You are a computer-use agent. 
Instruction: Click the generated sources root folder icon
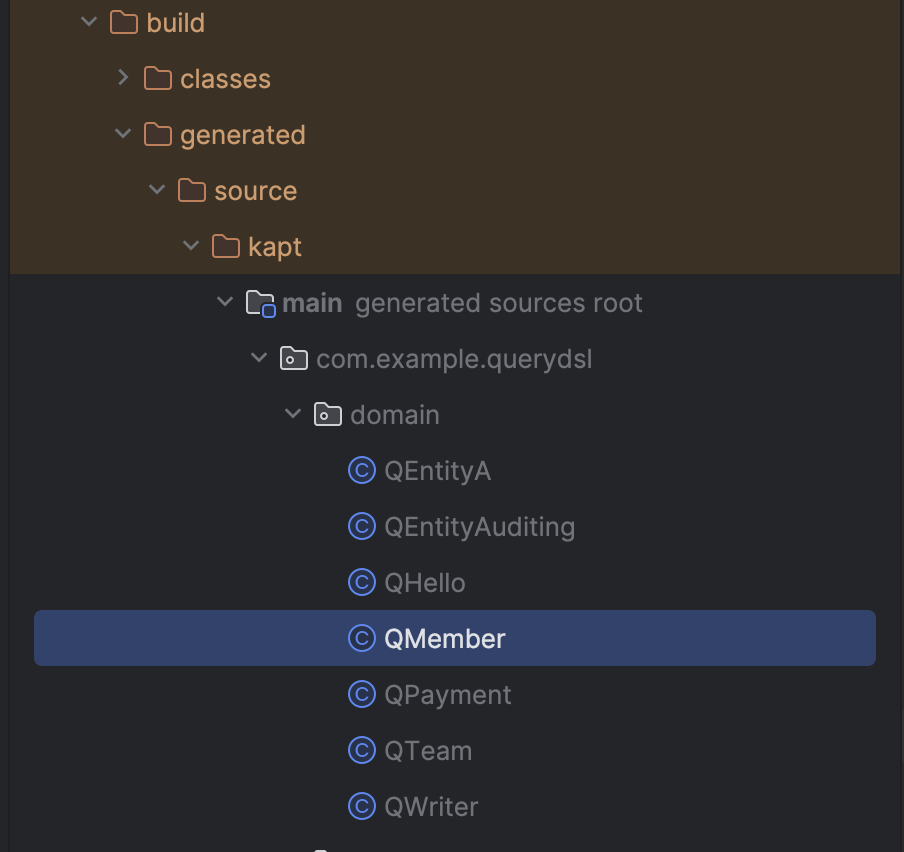pos(260,303)
